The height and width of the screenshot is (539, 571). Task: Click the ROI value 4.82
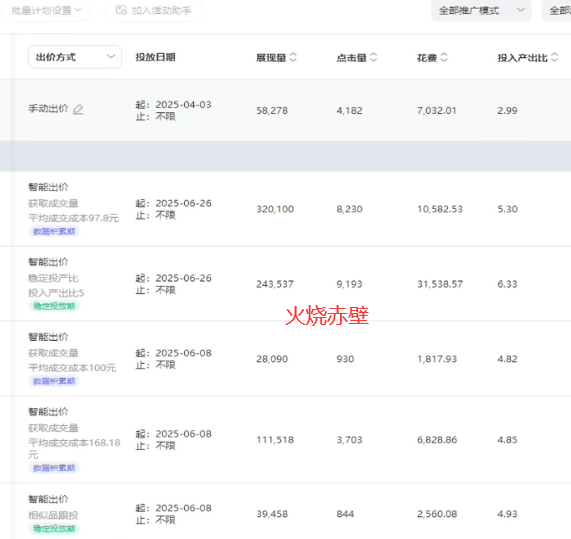[x=507, y=359]
